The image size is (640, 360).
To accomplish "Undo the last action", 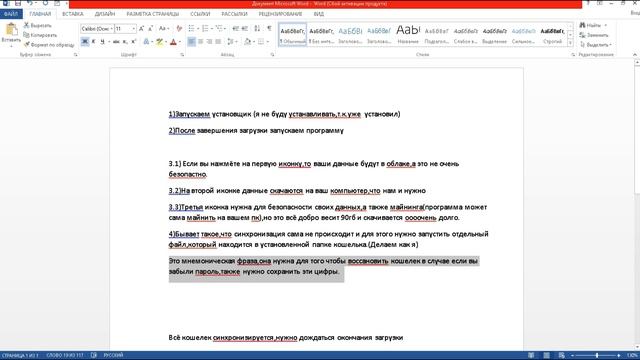I will click(x=30, y=3).
